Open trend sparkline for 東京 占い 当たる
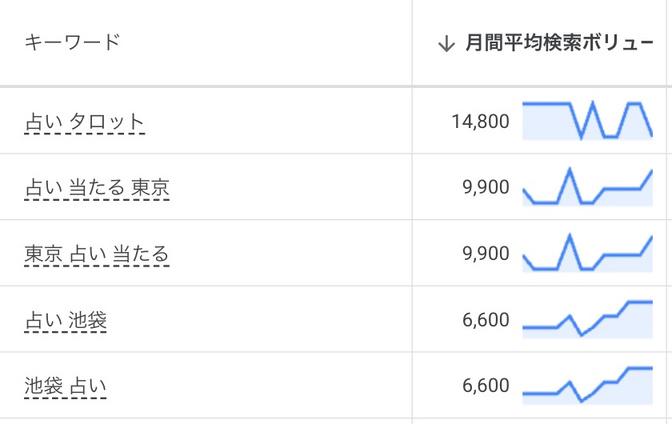This screenshot has width=672, height=424. [587, 253]
